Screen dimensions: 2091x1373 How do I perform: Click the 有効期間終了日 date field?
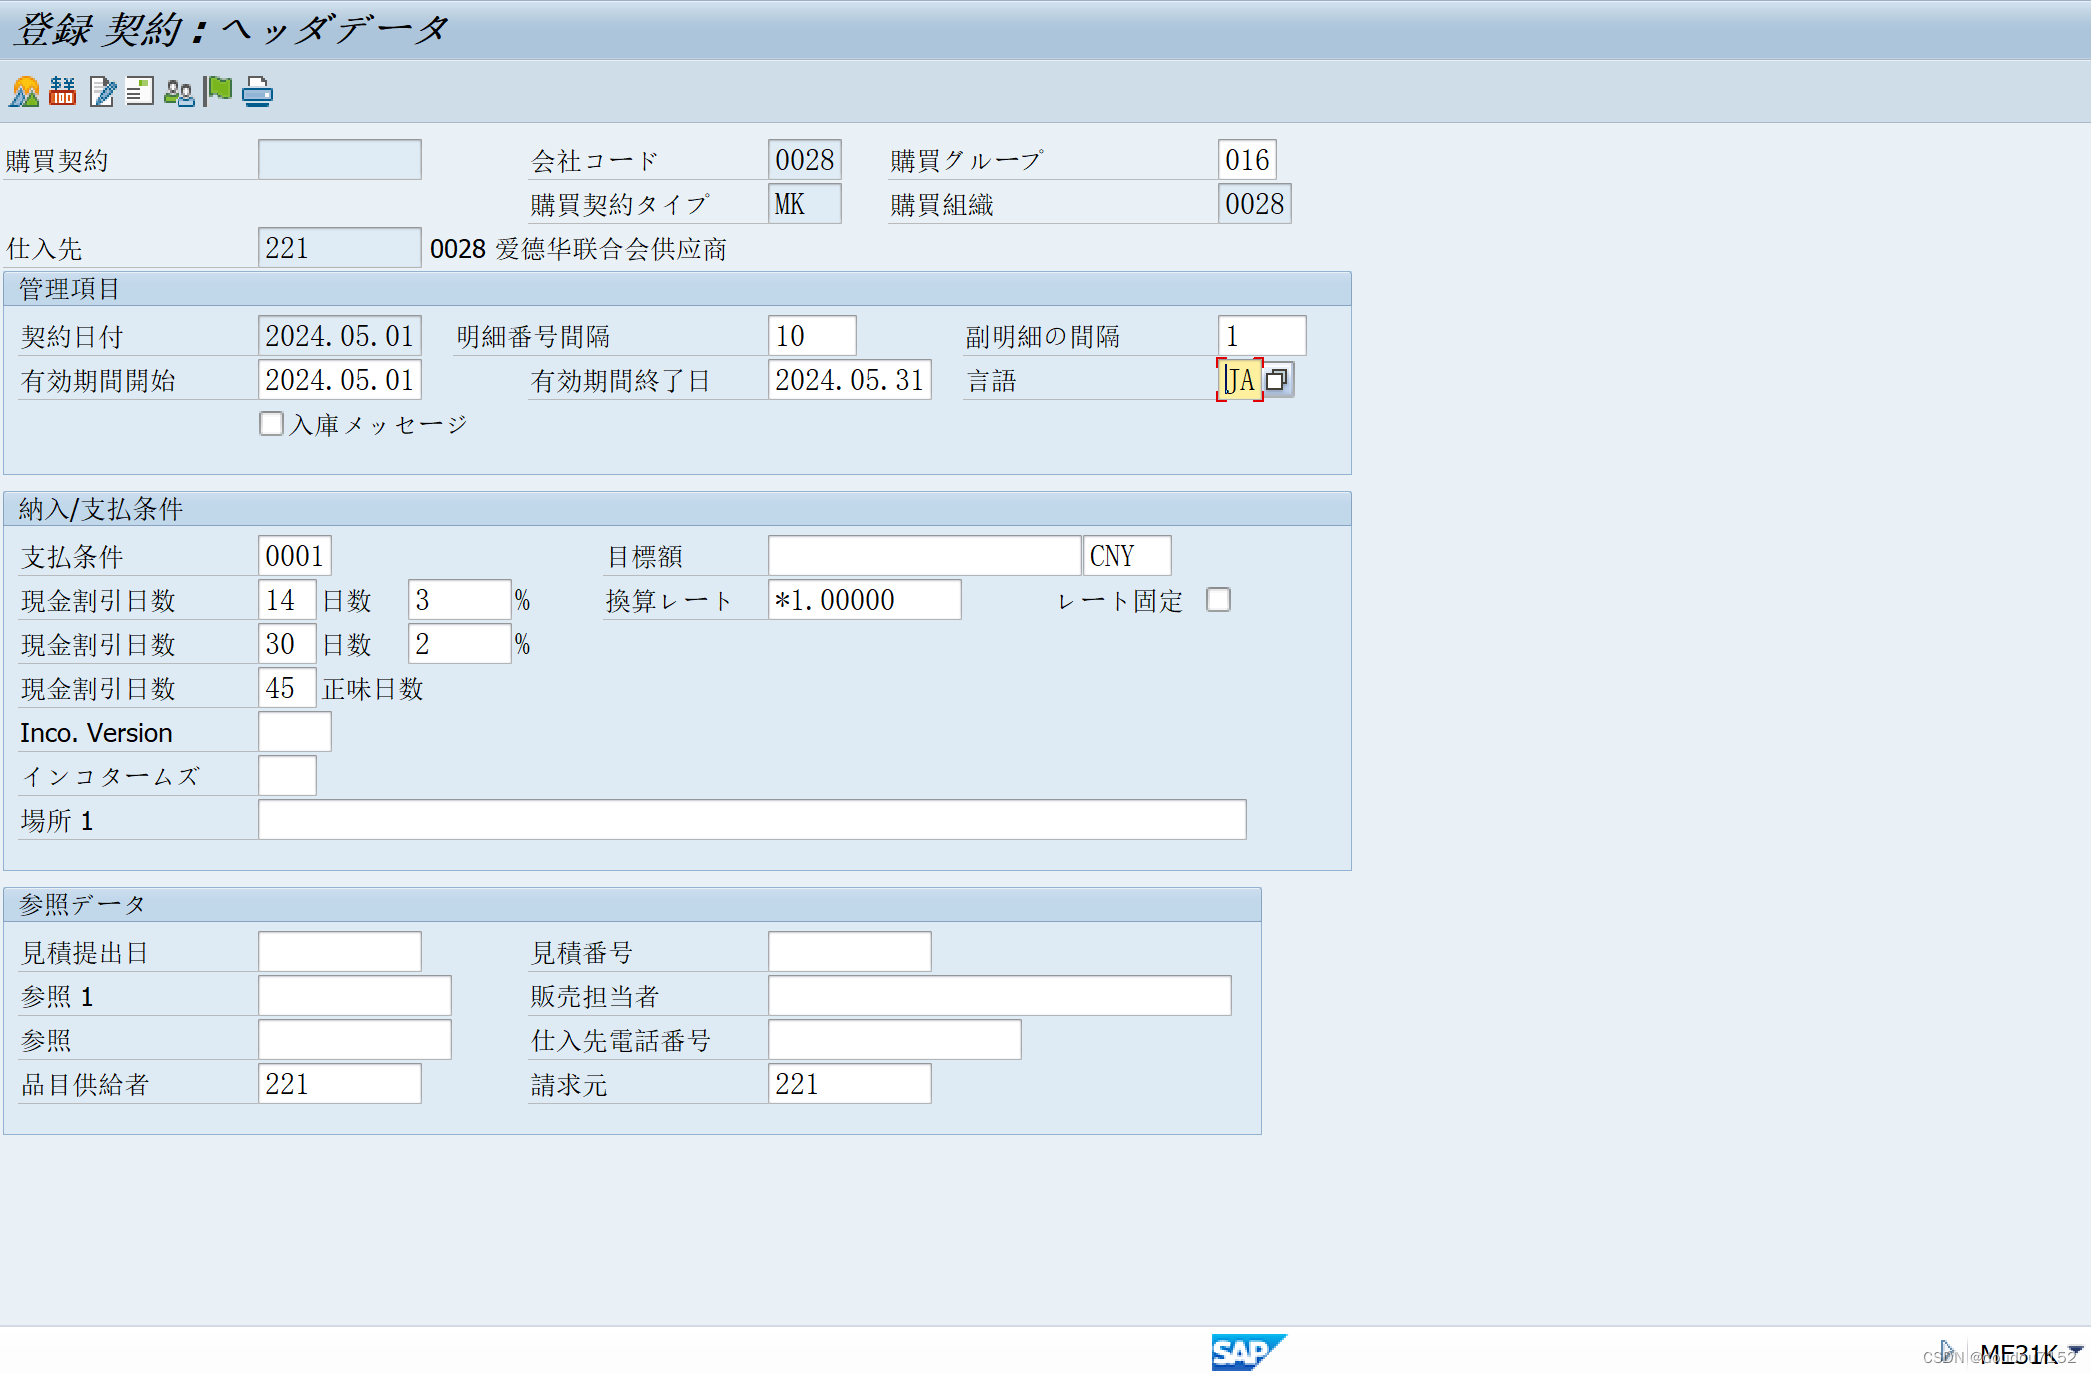click(849, 380)
